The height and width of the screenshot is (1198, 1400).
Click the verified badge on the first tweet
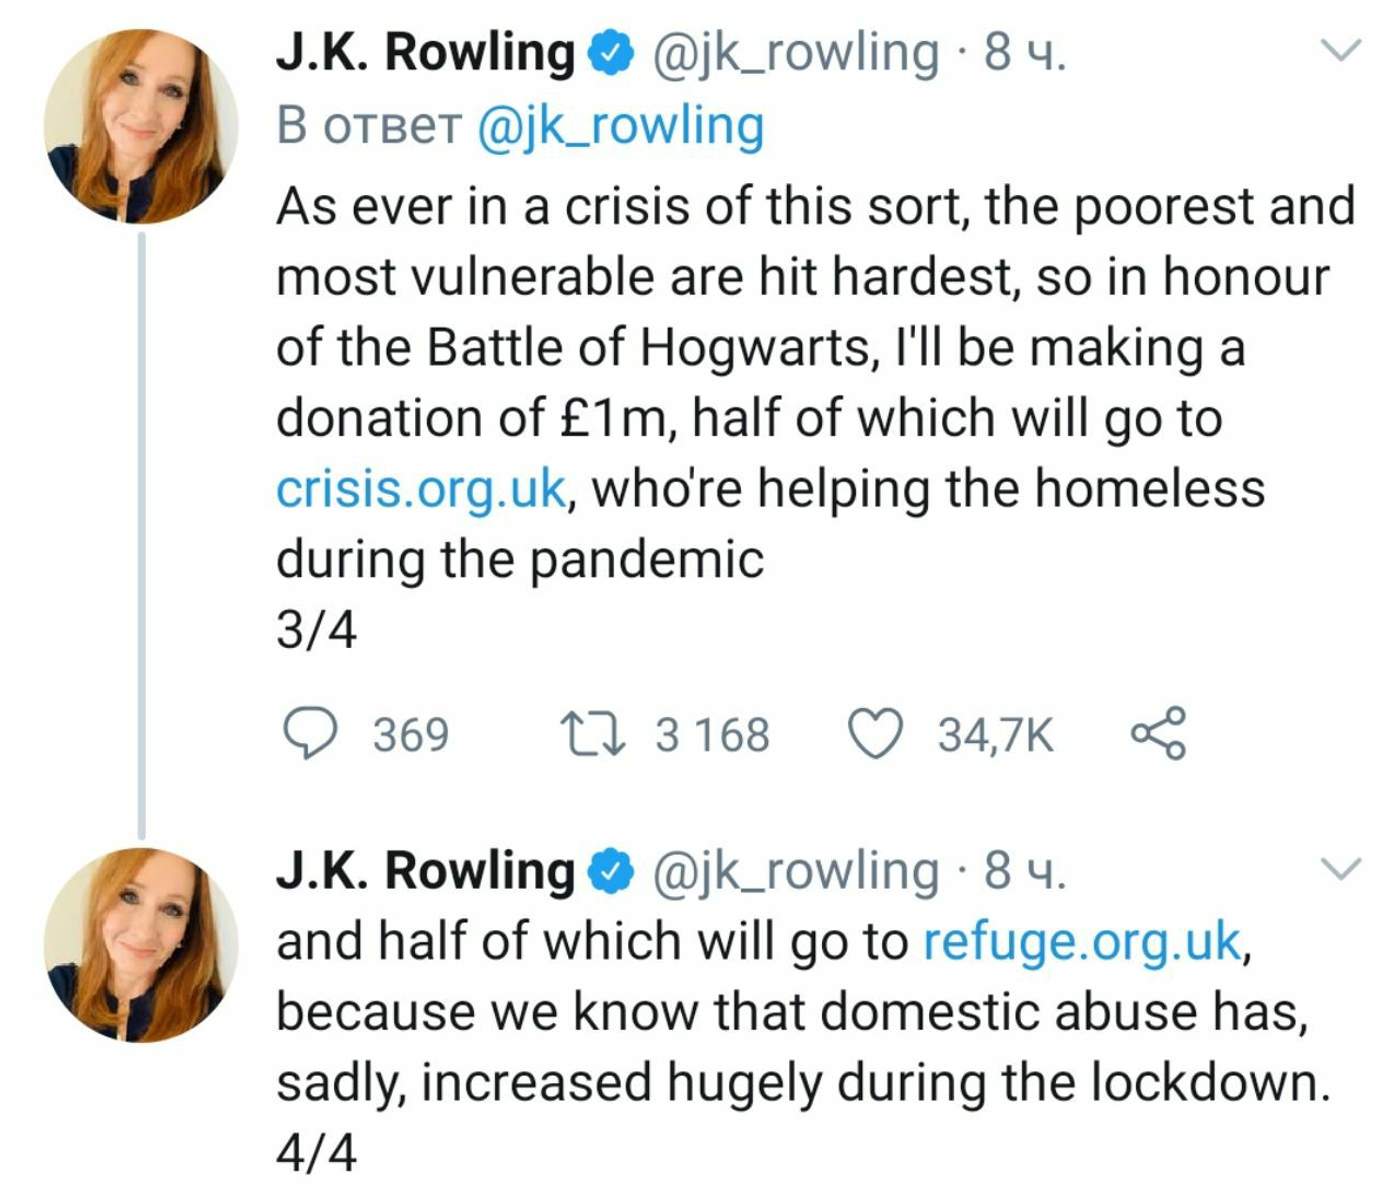click(x=610, y=54)
